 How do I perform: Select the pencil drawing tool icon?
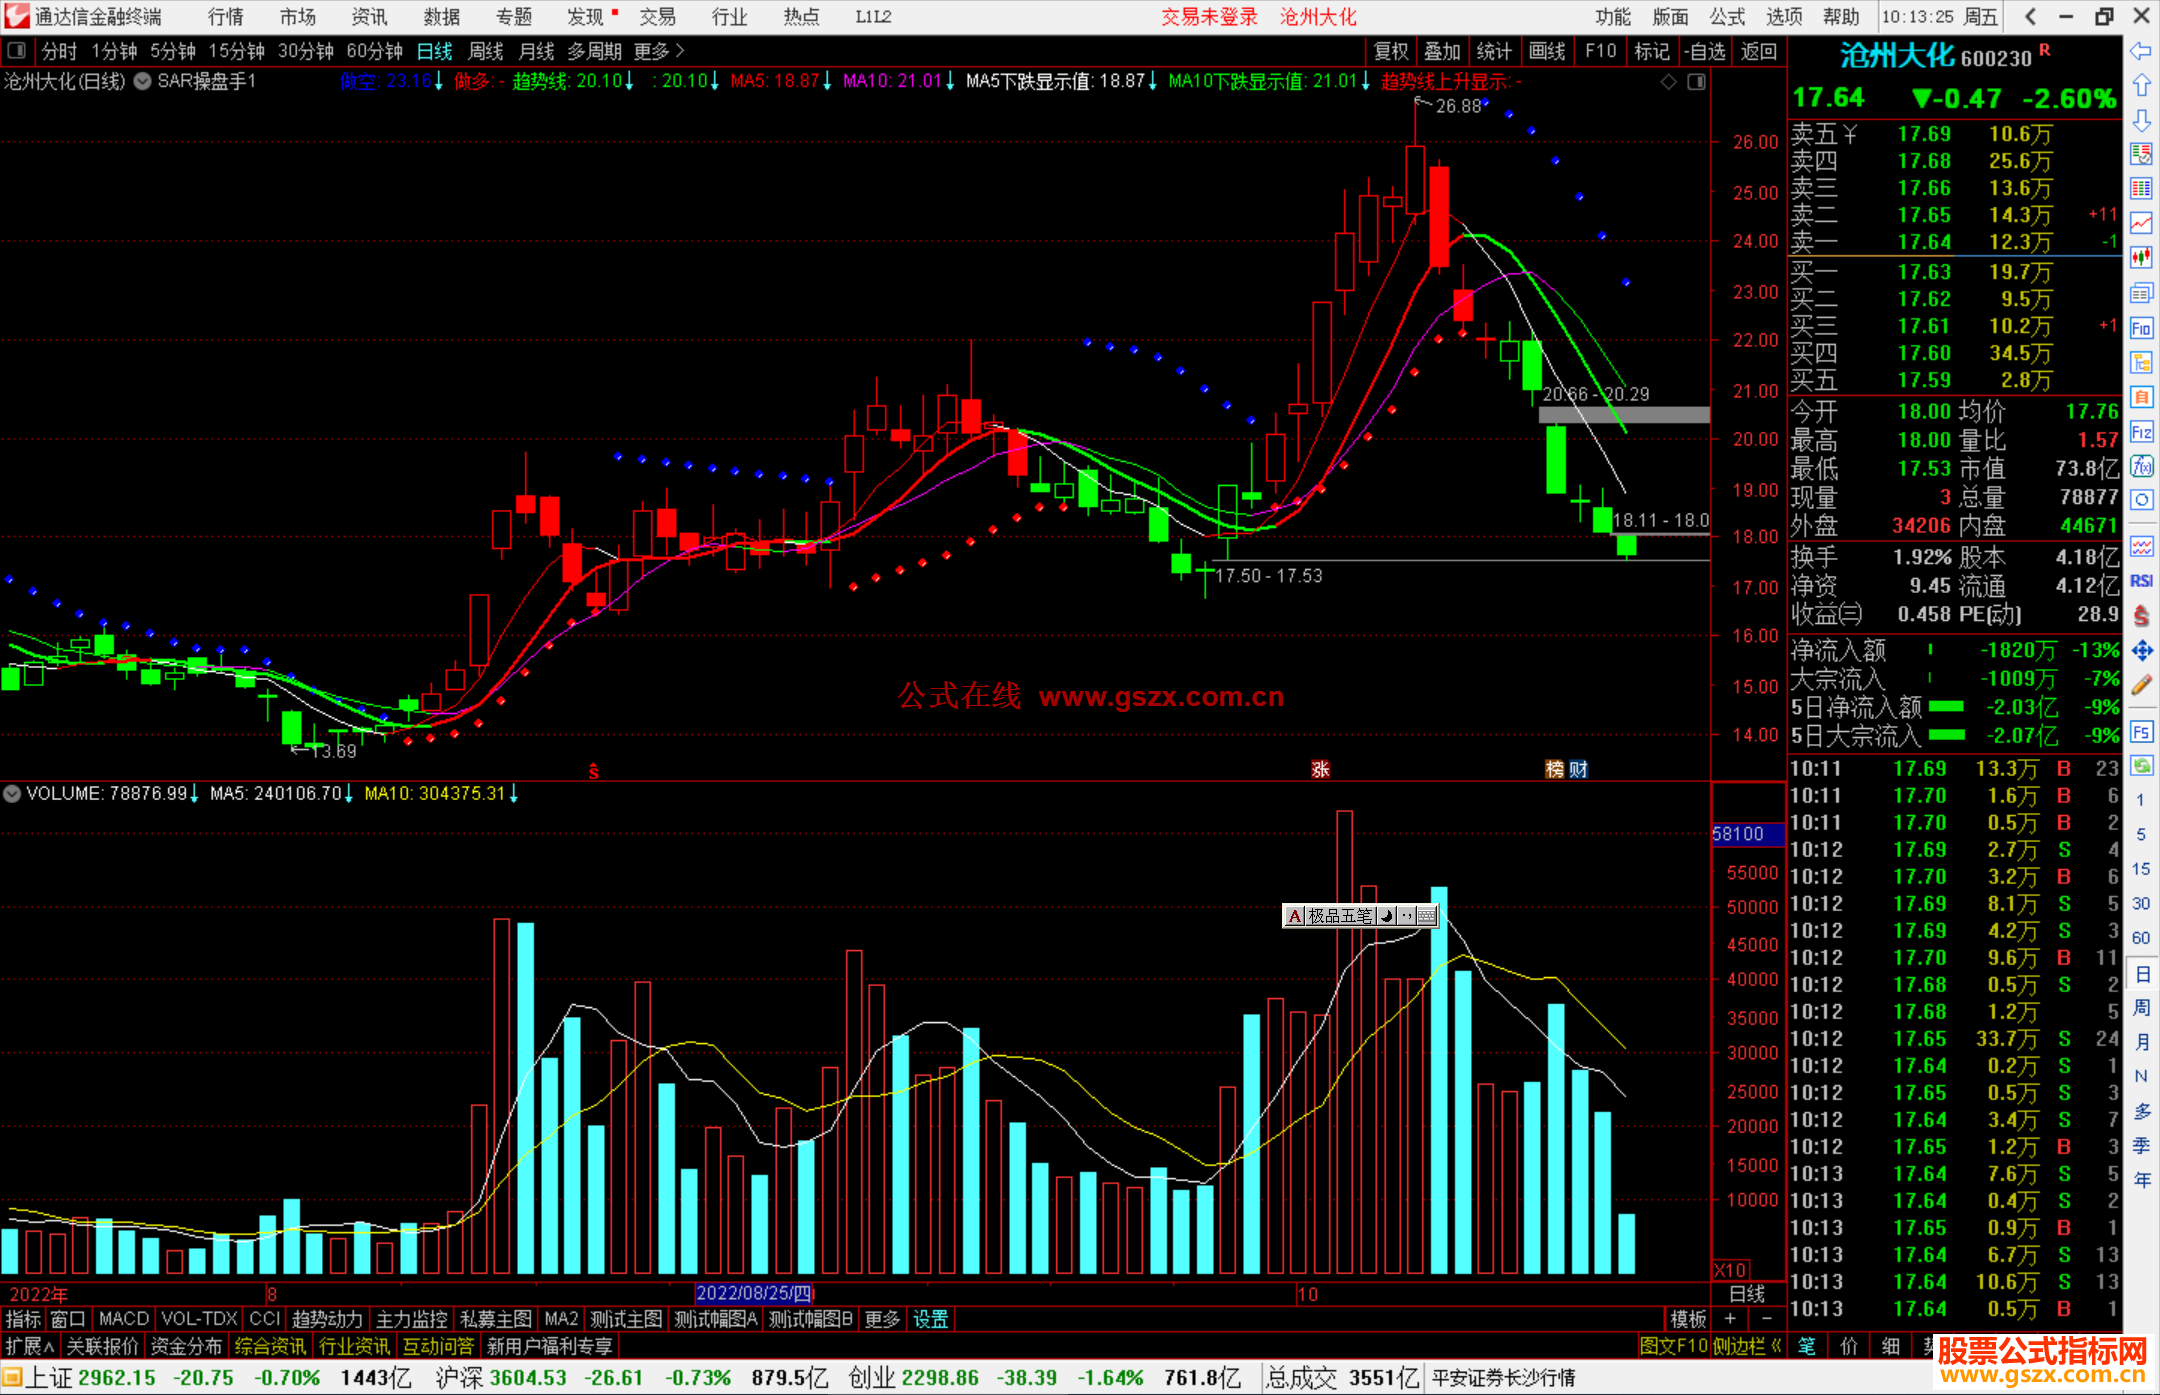[x=2141, y=685]
